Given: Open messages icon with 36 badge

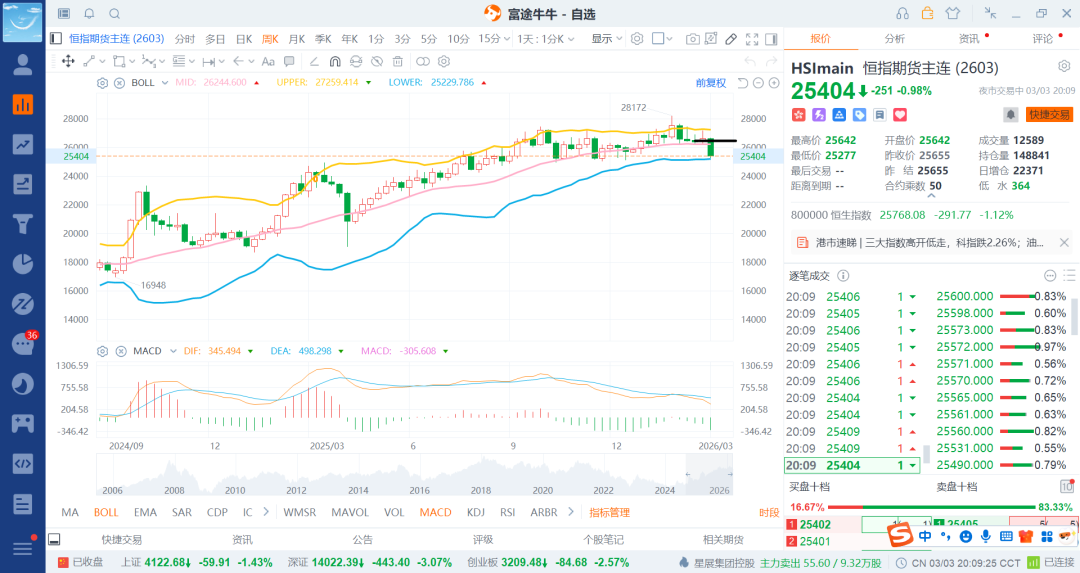Looking at the screenshot, I should click(x=24, y=342).
